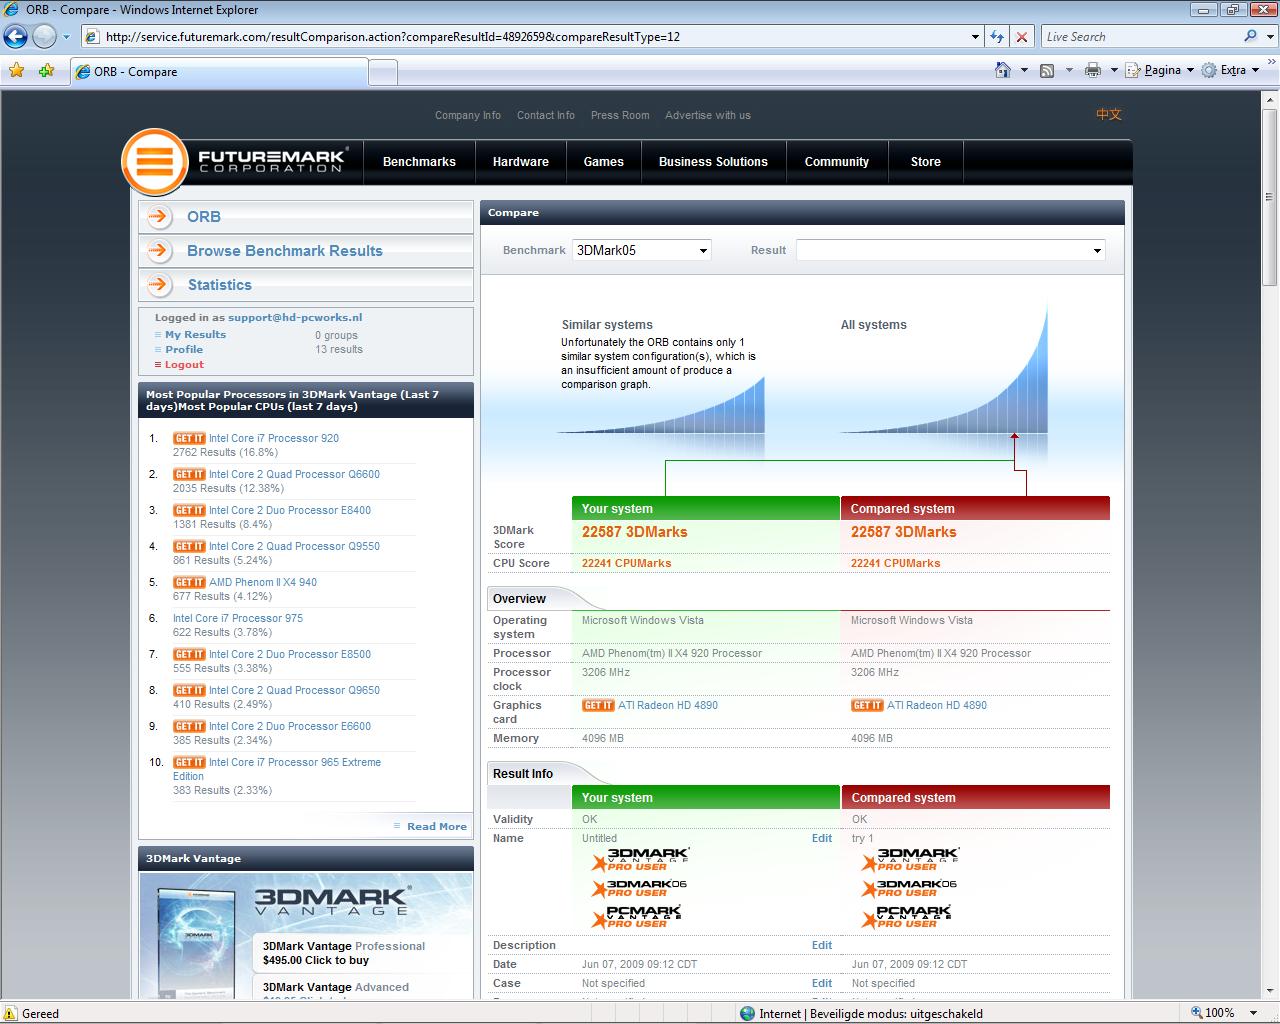Open the Games menu

point(604,161)
